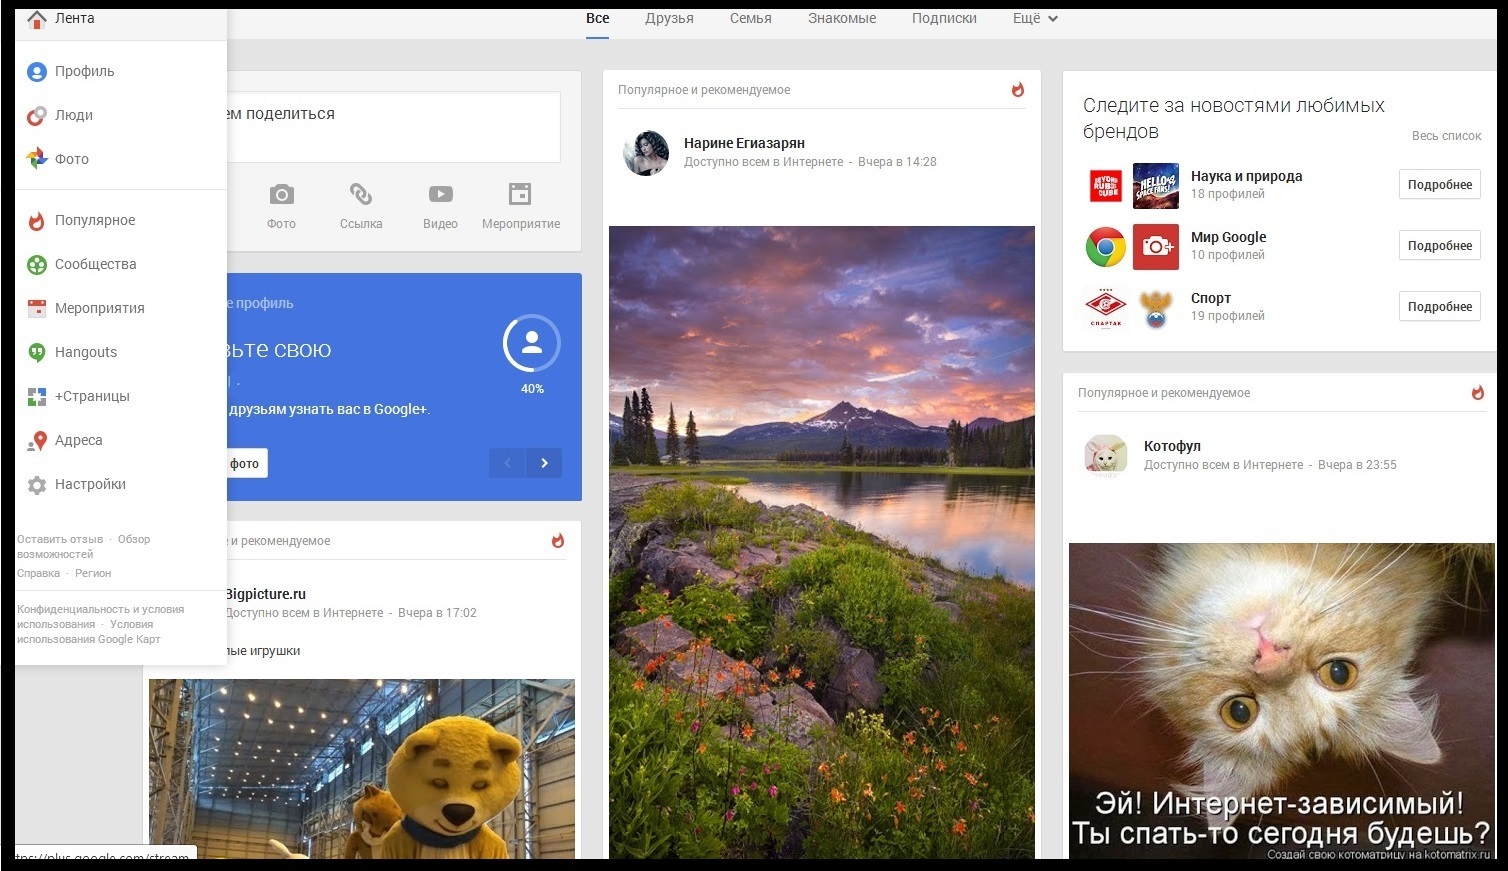Open the Сообщества green icon
The image size is (1508, 871).
coord(37,265)
